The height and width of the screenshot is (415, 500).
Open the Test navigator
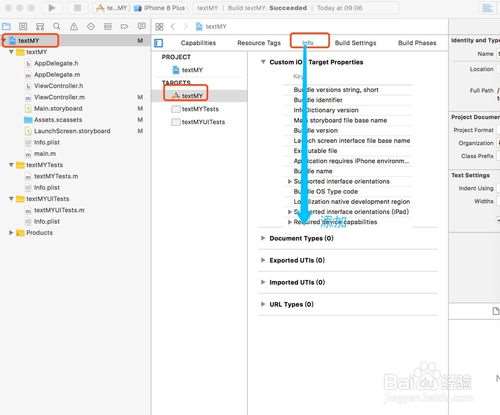tap(91, 26)
